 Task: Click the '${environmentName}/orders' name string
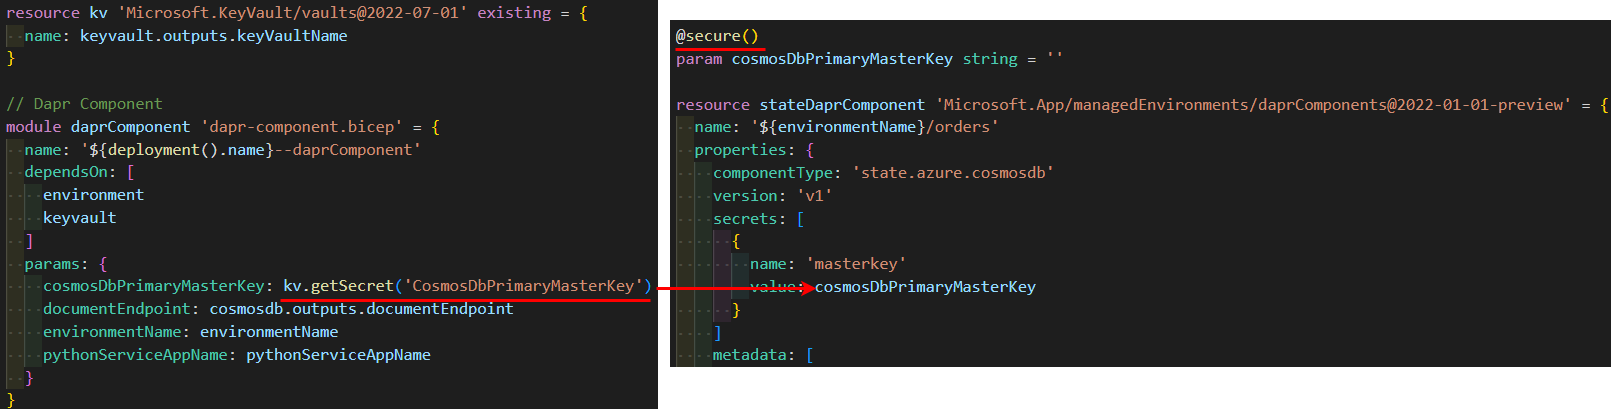(875, 127)
